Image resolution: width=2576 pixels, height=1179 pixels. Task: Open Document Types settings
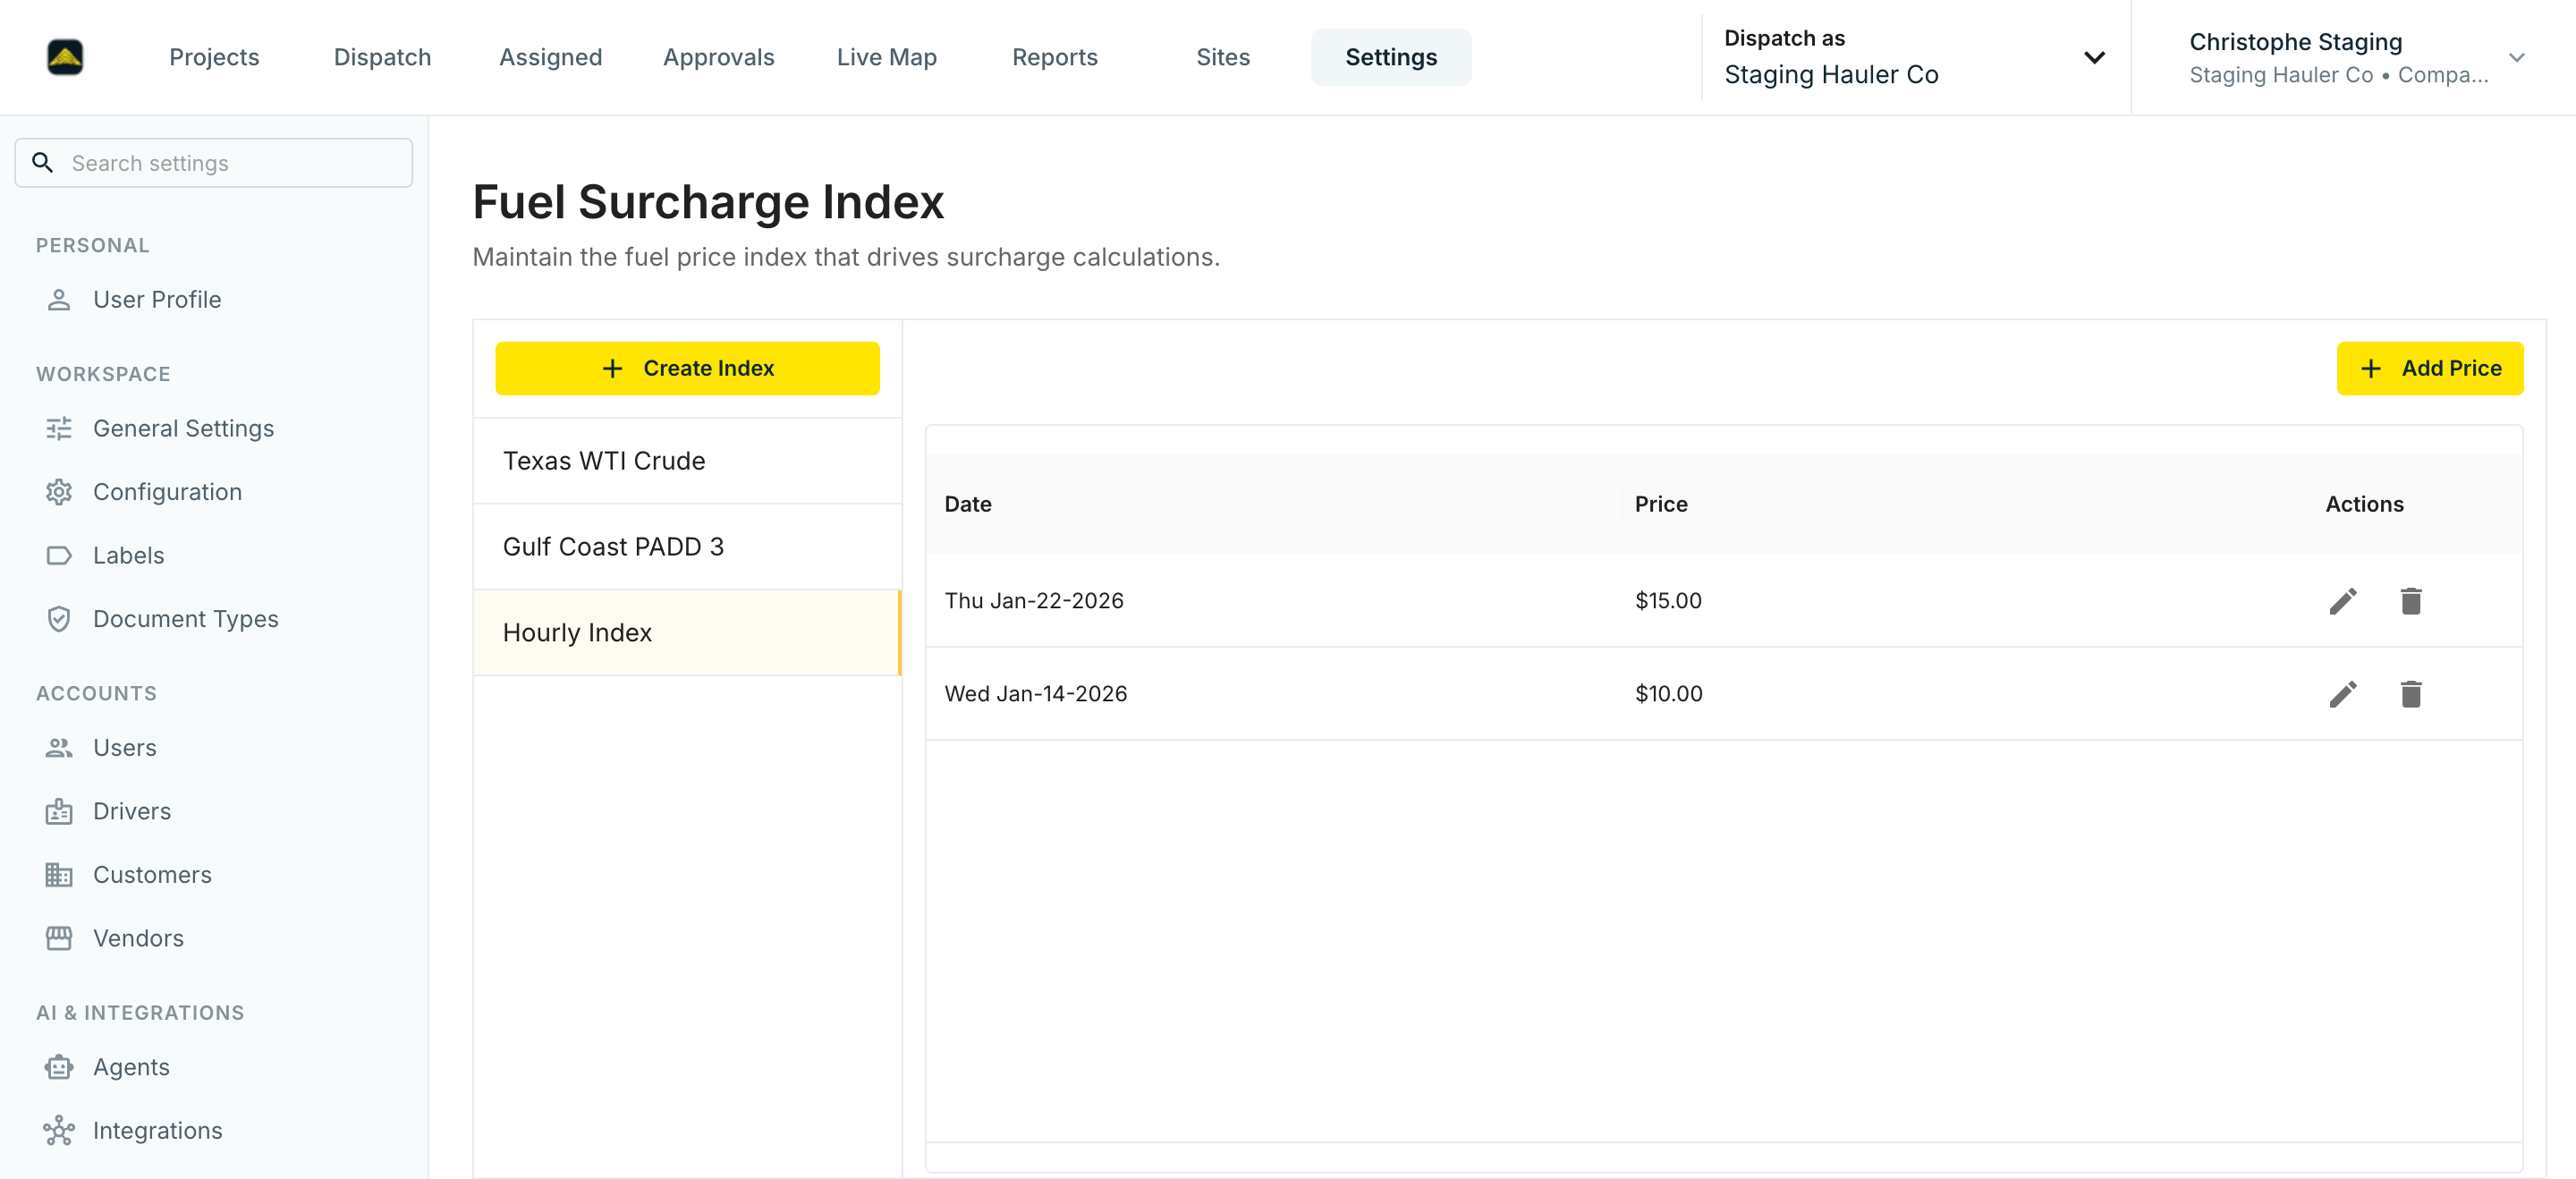click(214, 619)
